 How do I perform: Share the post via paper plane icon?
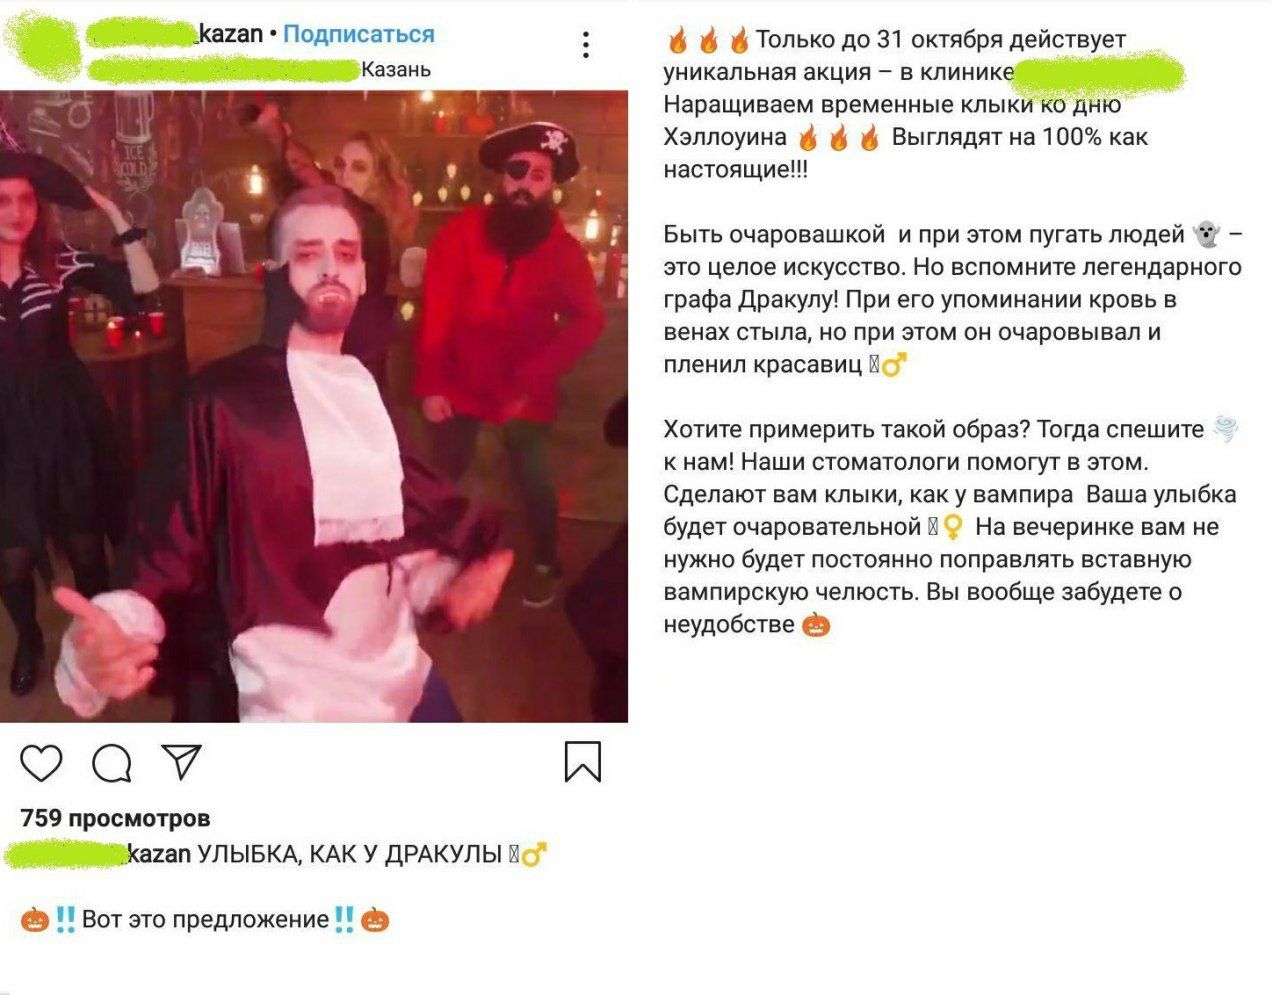pos(182,762)
